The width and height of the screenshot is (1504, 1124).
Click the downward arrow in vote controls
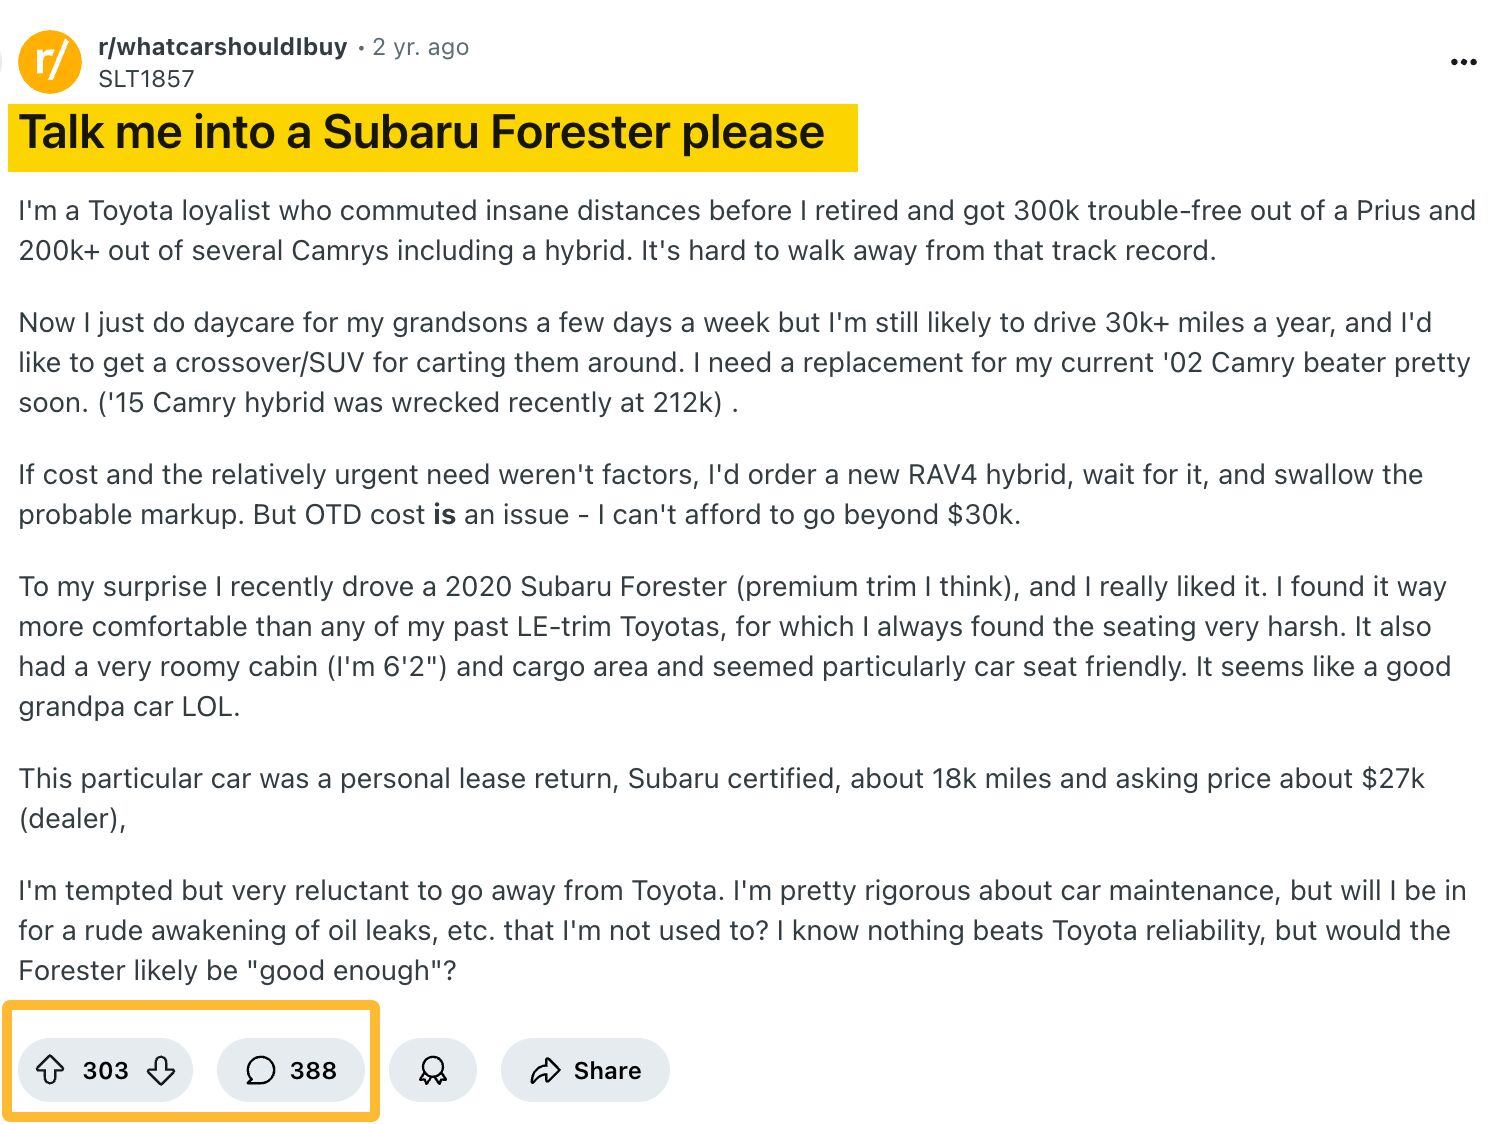pos(159,1070)
